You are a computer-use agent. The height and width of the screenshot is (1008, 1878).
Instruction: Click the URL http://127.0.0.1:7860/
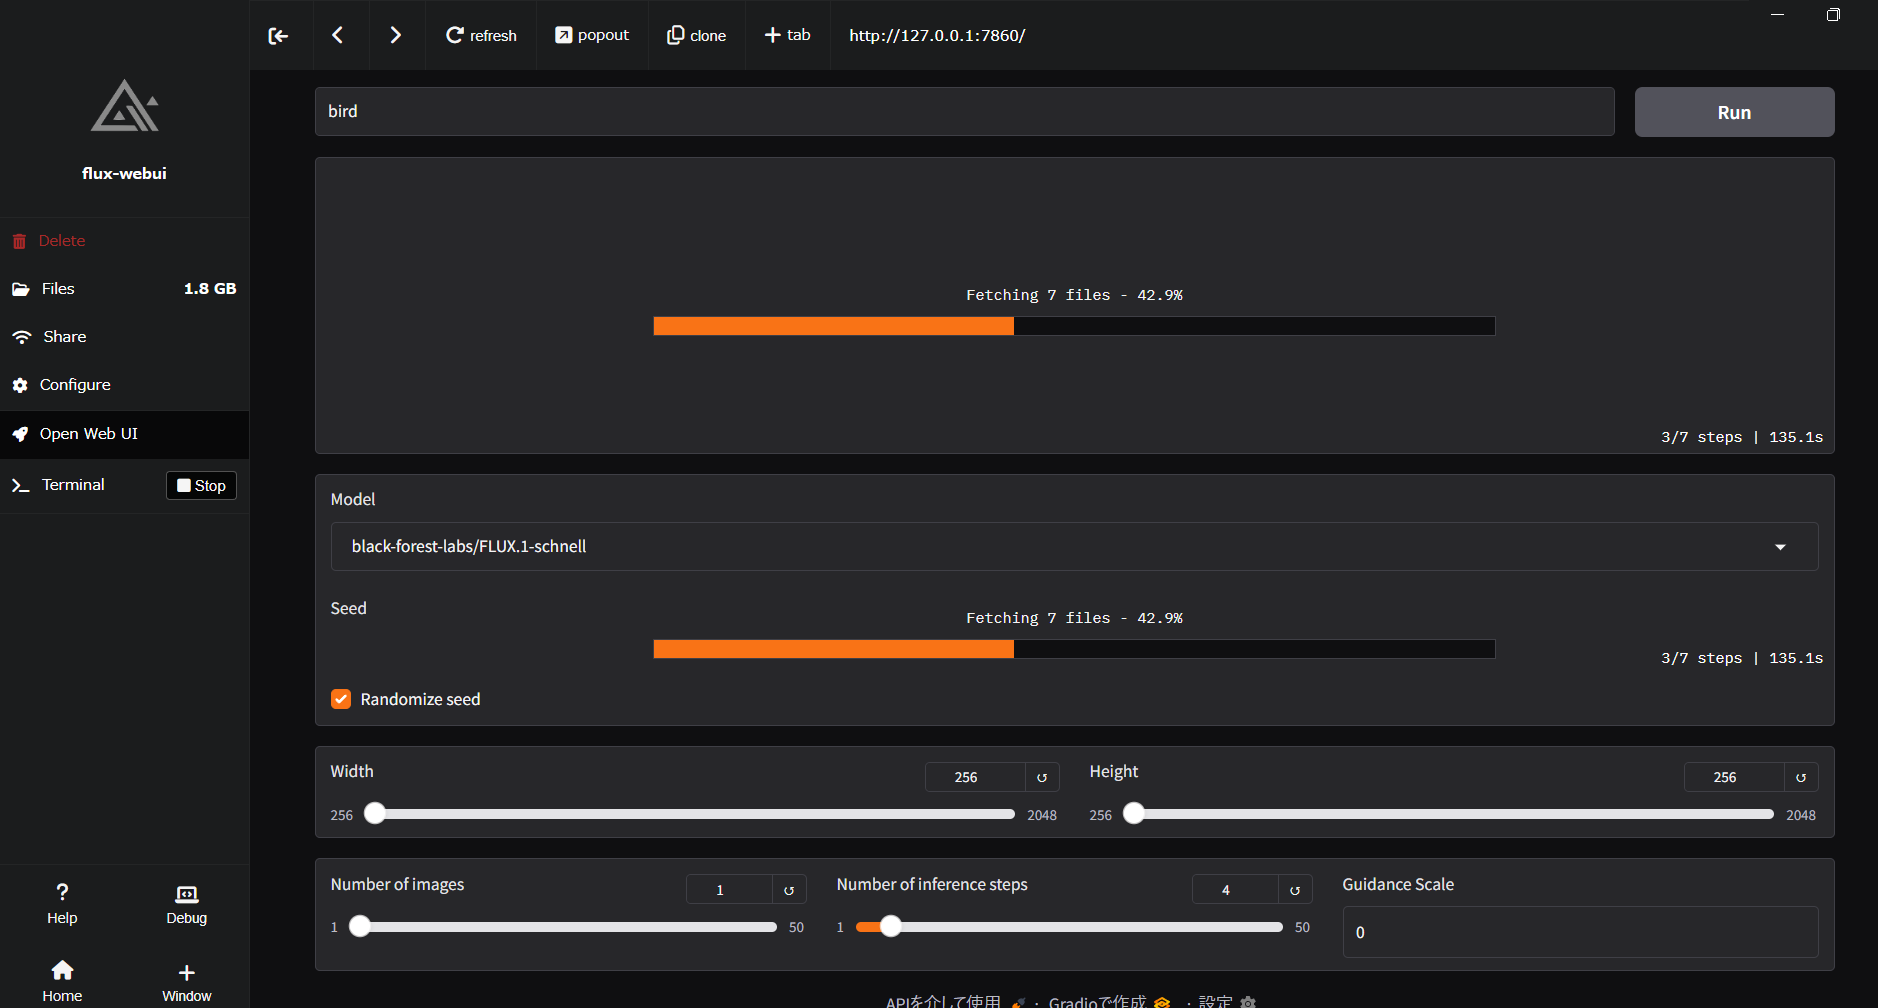(x=937, y=35)
